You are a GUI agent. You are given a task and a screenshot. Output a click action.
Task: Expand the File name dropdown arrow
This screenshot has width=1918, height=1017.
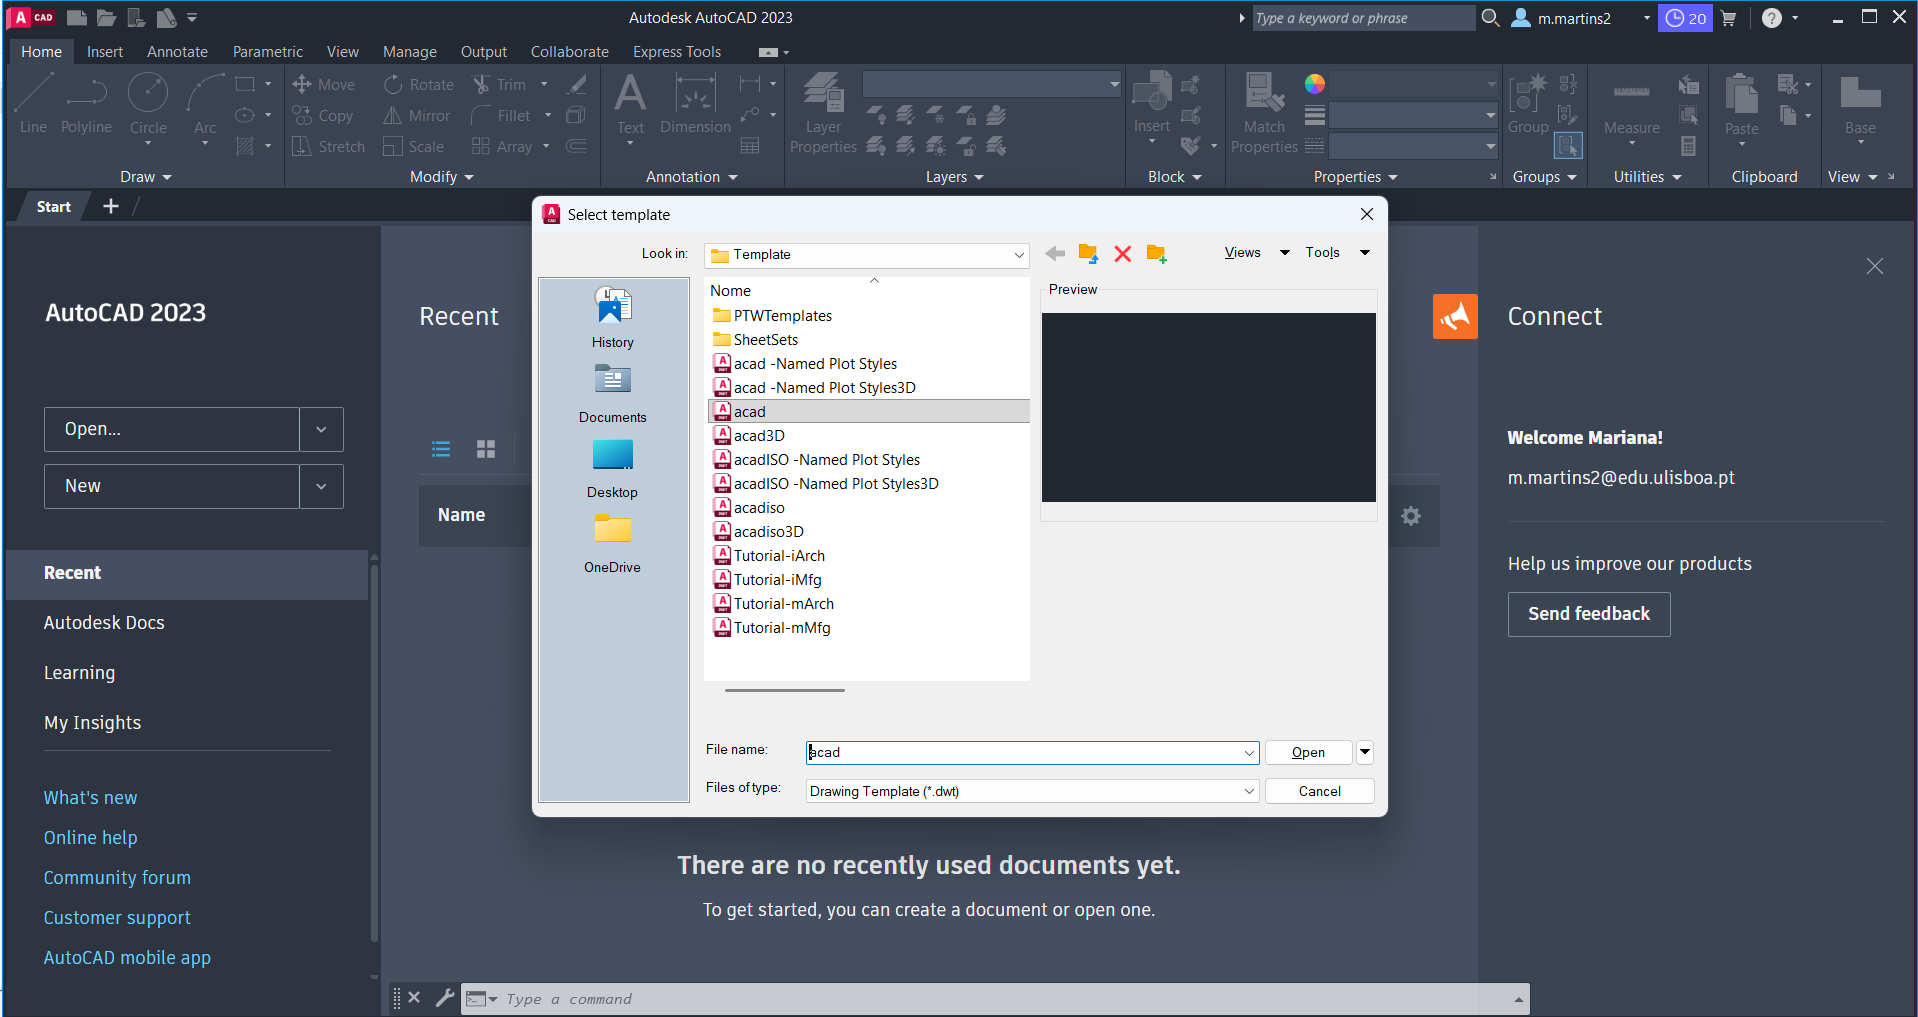[1249, 753]
